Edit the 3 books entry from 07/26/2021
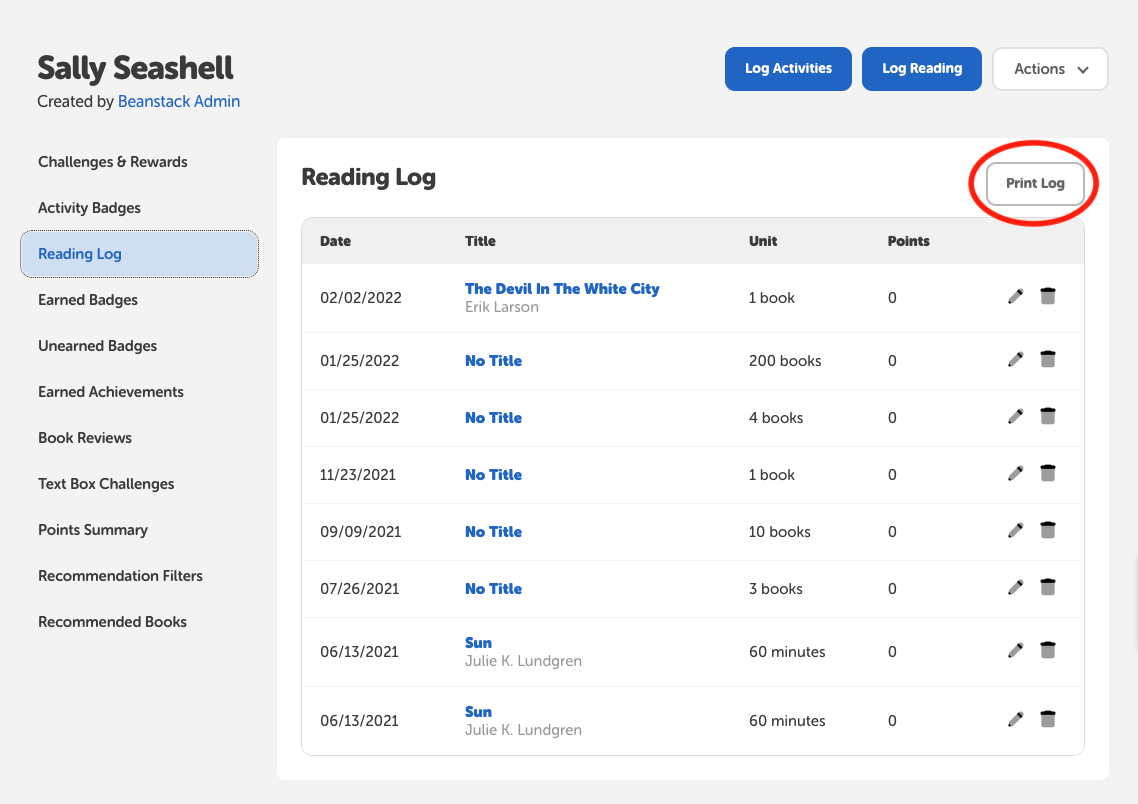 (1015, 586)
